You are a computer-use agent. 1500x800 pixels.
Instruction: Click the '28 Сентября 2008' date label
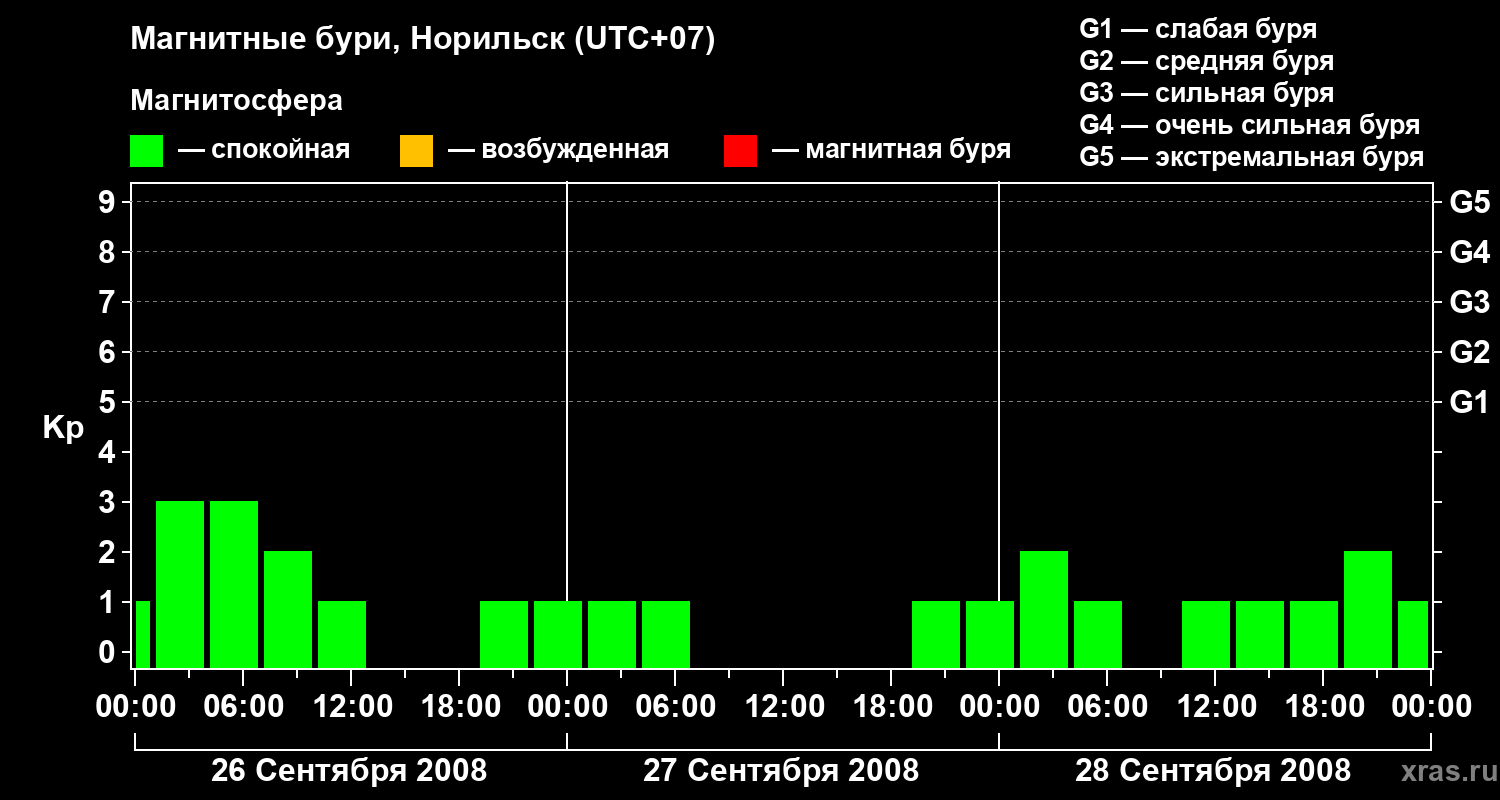pyautogui.click(x=1213, y=771)
